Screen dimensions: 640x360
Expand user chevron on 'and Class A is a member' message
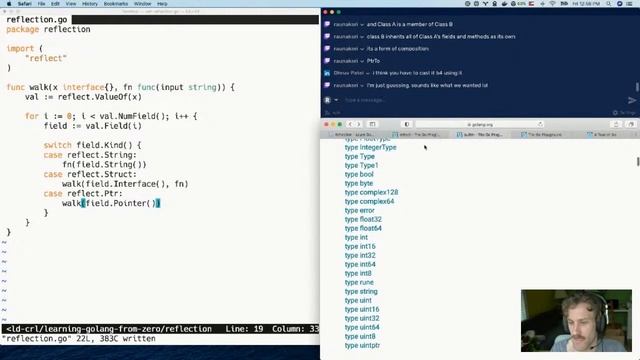coord(362,24)
